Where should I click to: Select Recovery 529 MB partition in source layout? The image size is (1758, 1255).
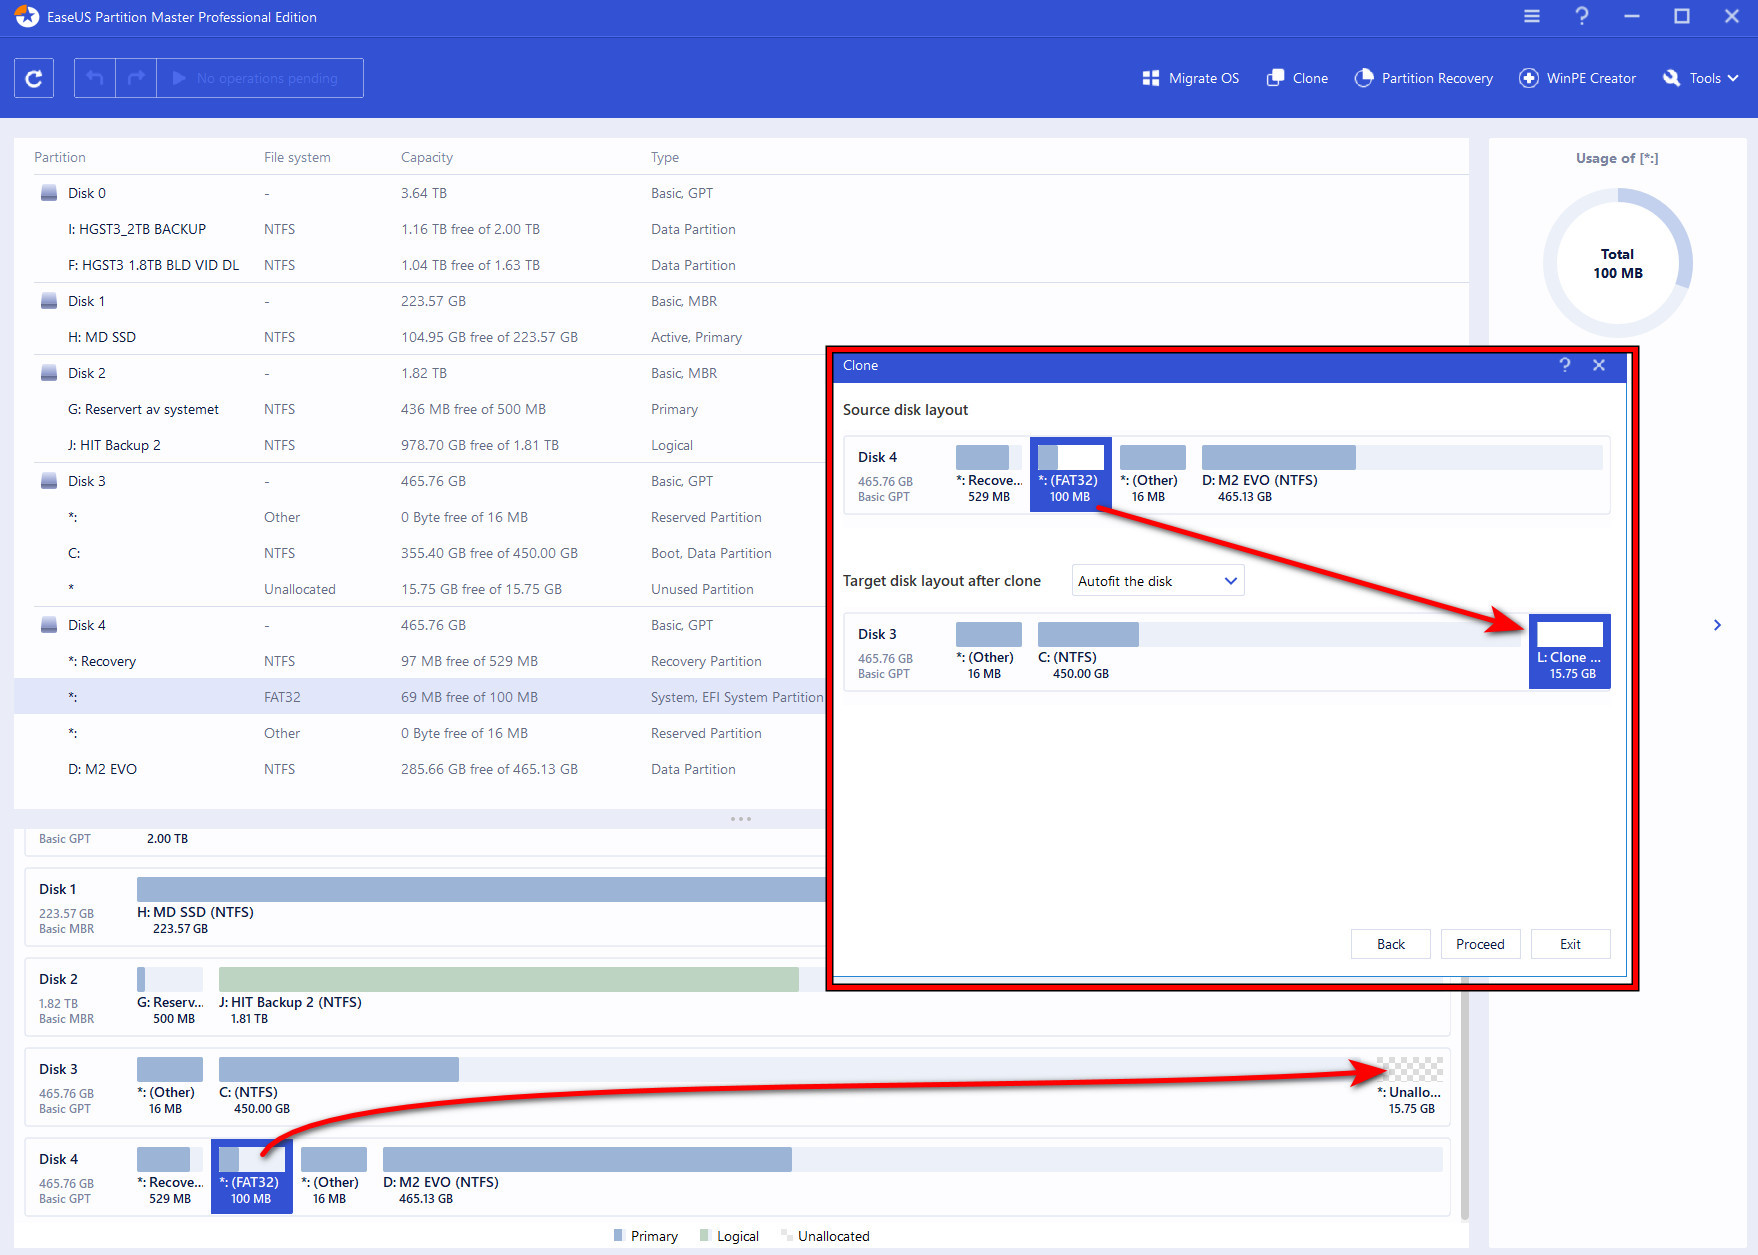click(x=988, y=474)
